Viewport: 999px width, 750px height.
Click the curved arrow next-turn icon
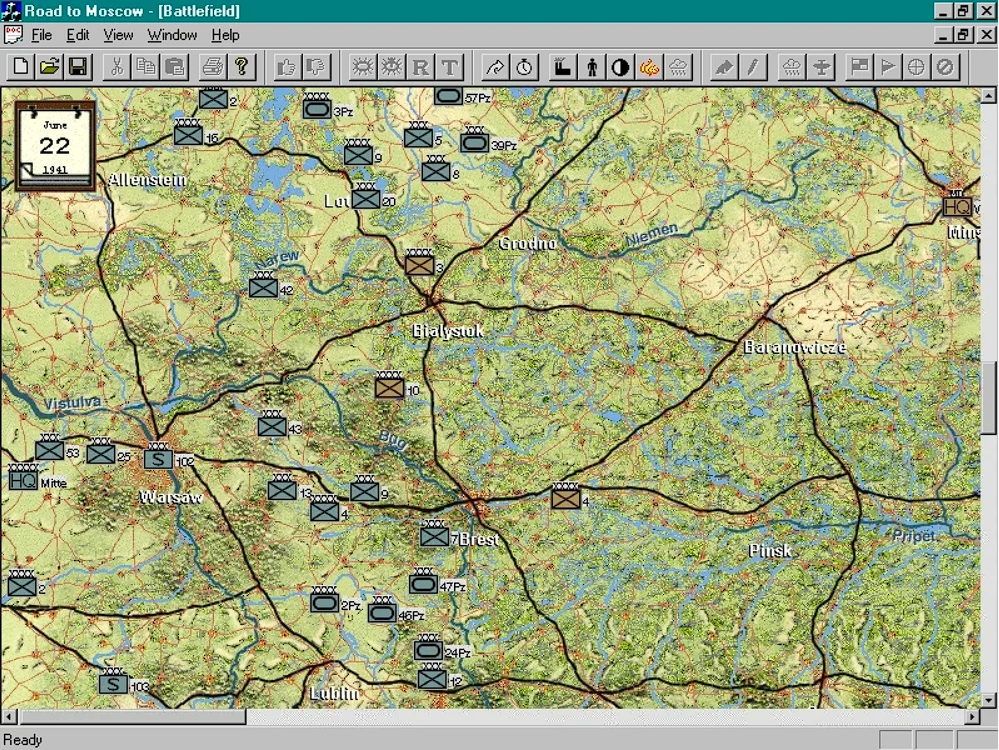point(495,67)
